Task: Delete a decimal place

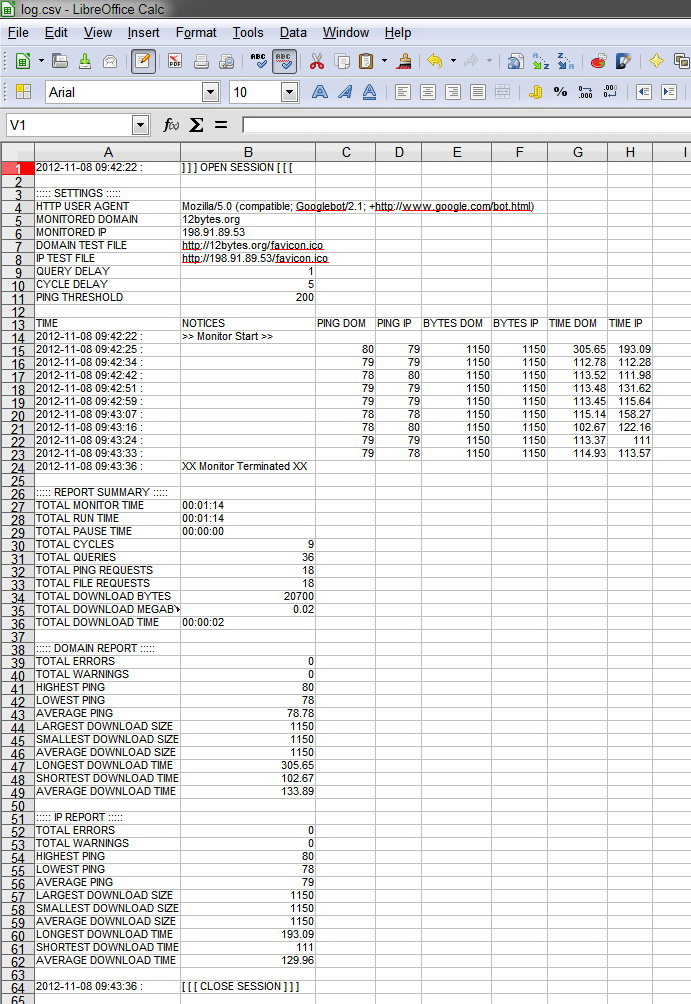Action: pos(610,92)
